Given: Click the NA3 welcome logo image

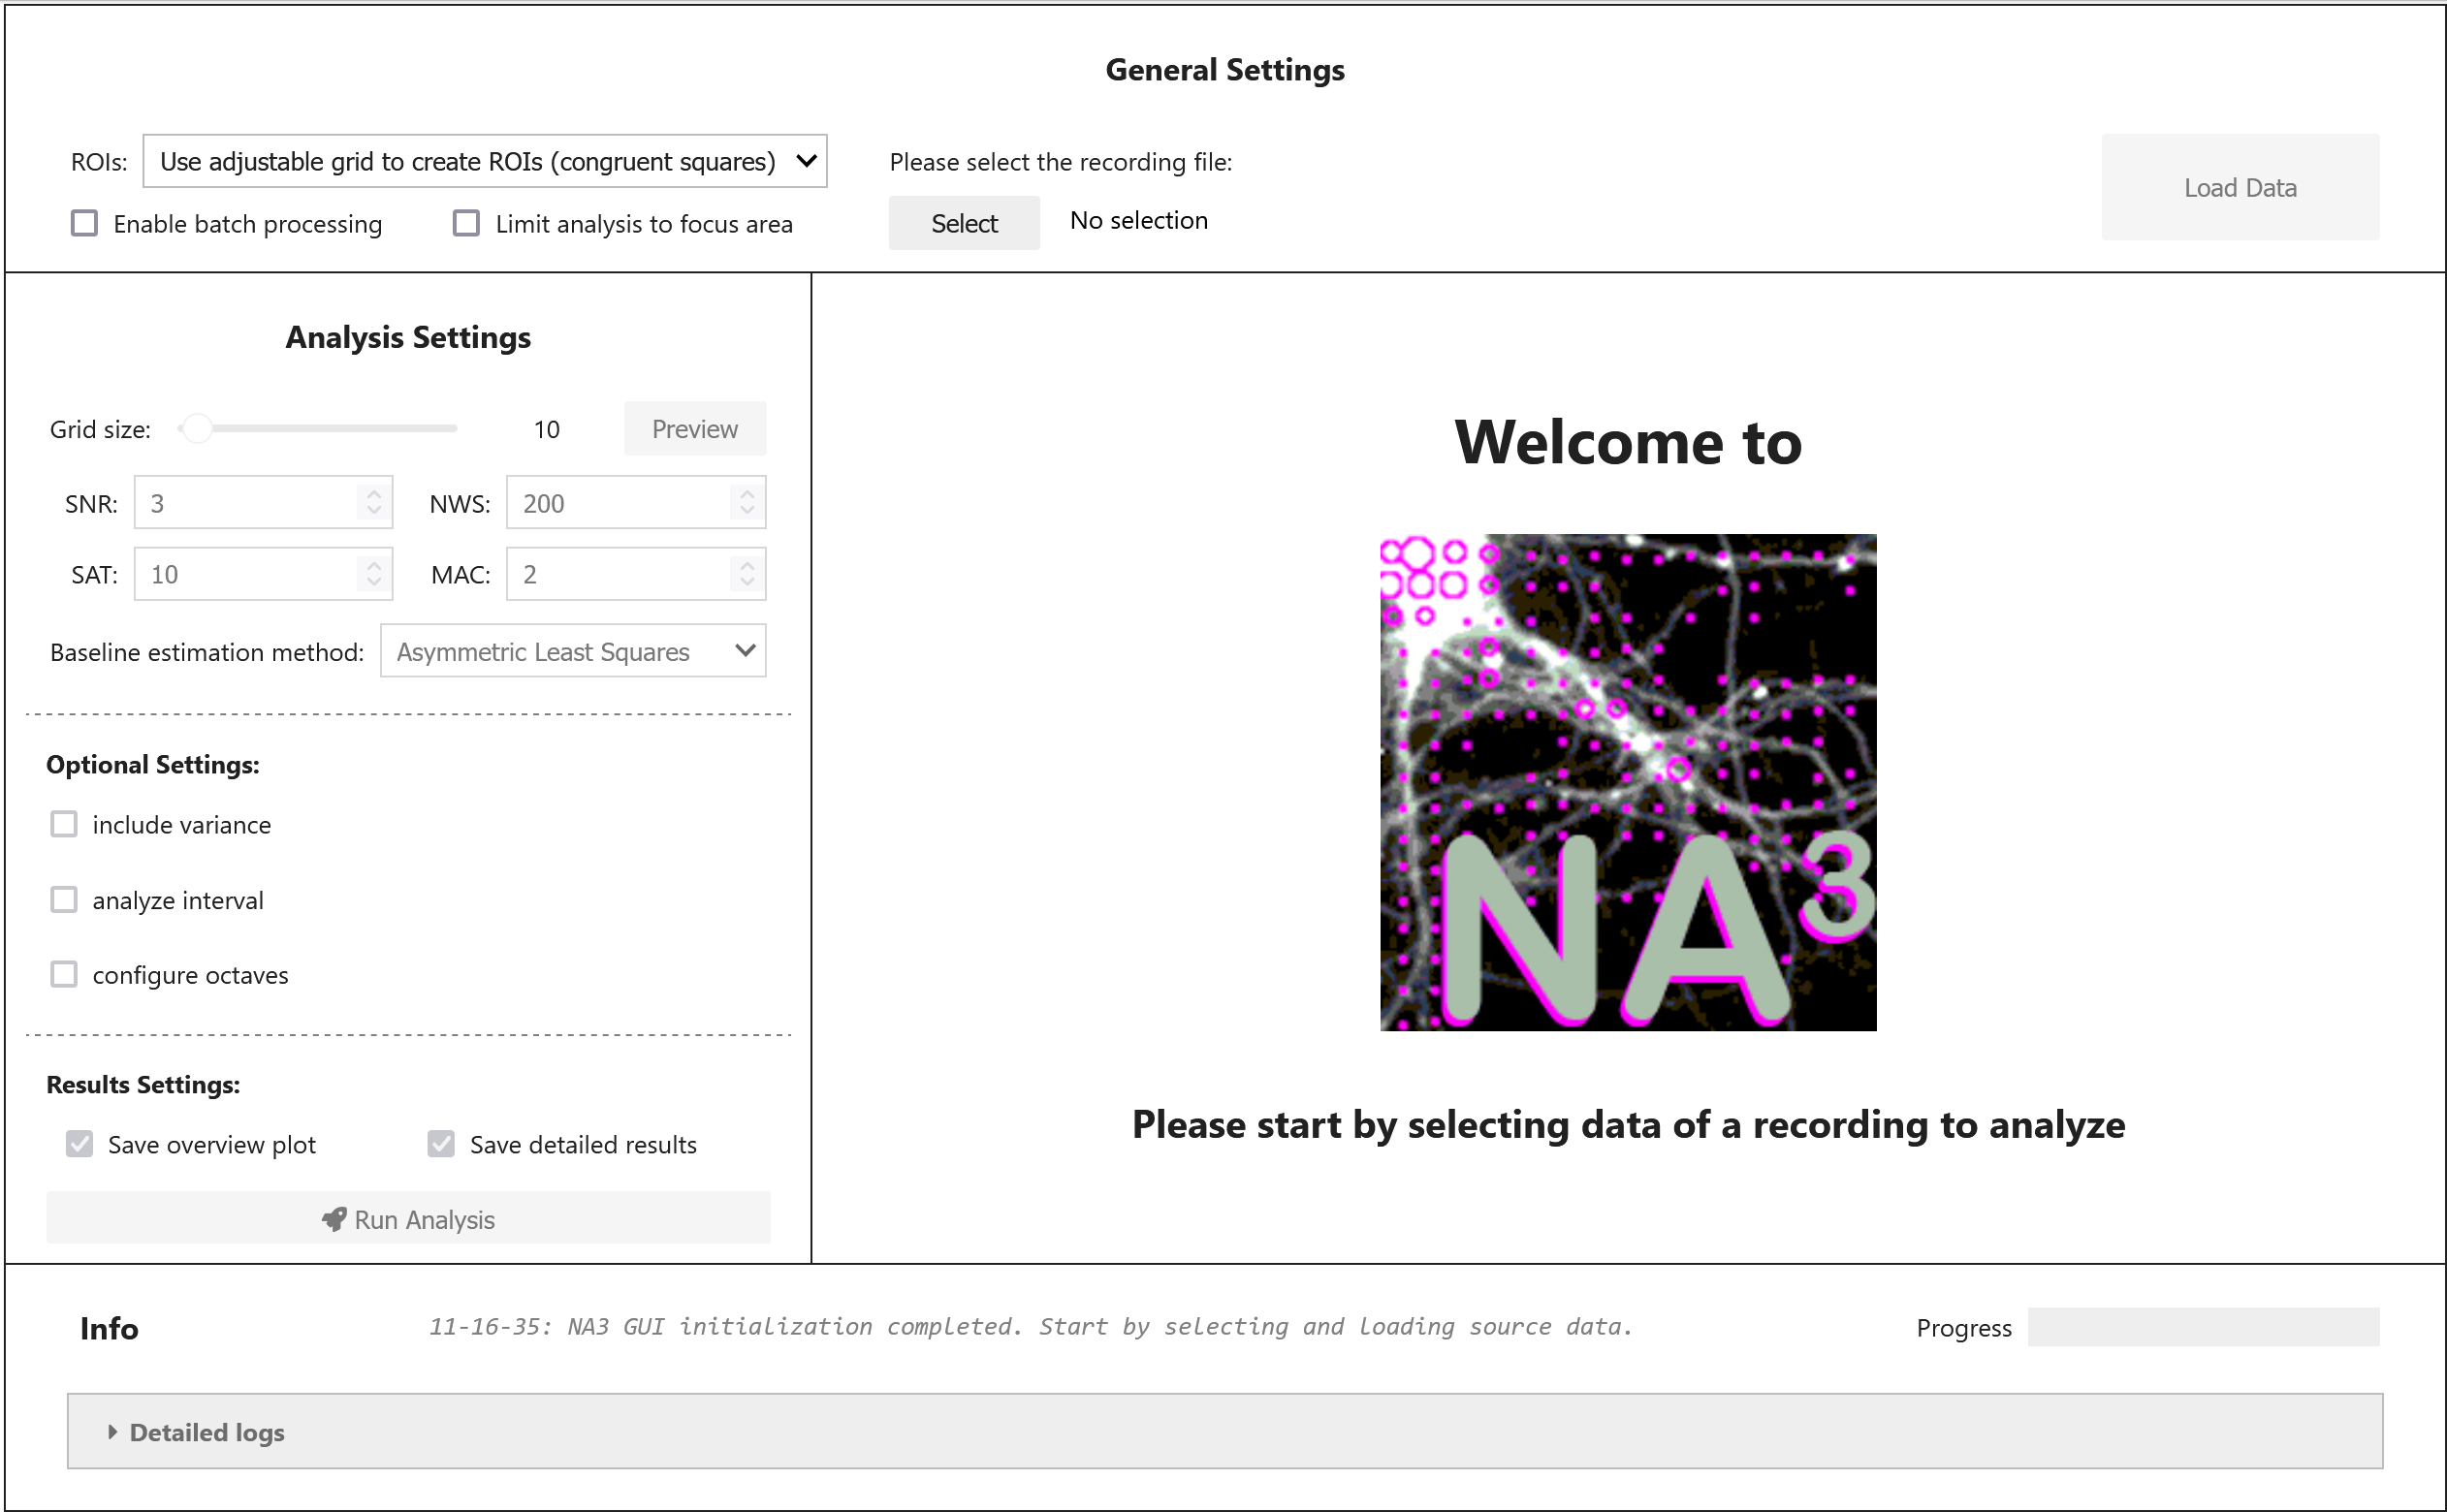Looking at the screenshot, I should 1627,782.
